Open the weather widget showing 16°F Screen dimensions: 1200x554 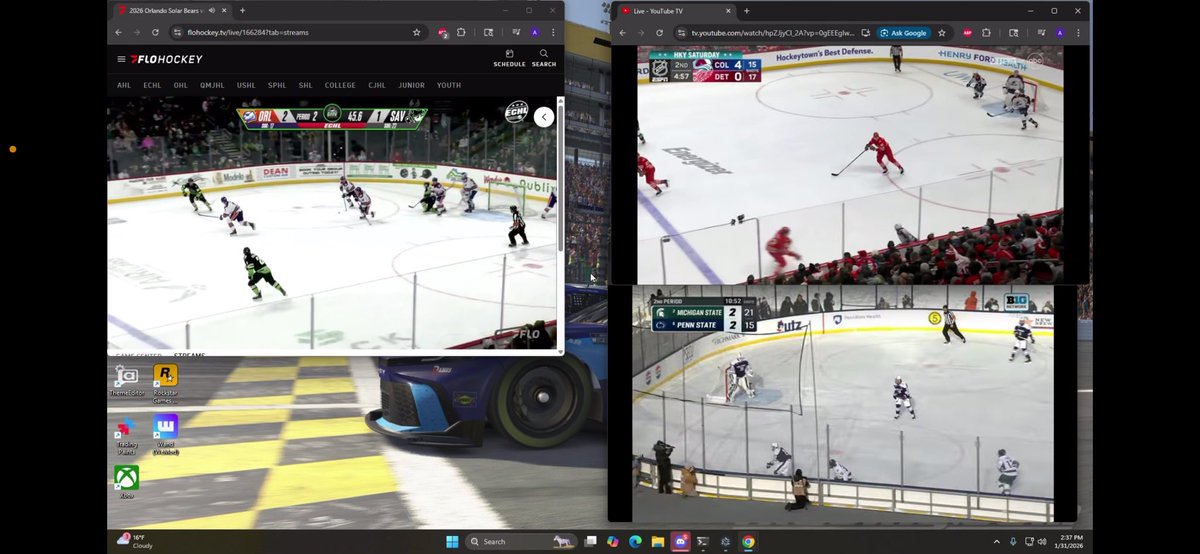pyautogui.click(x=136, y=541)
